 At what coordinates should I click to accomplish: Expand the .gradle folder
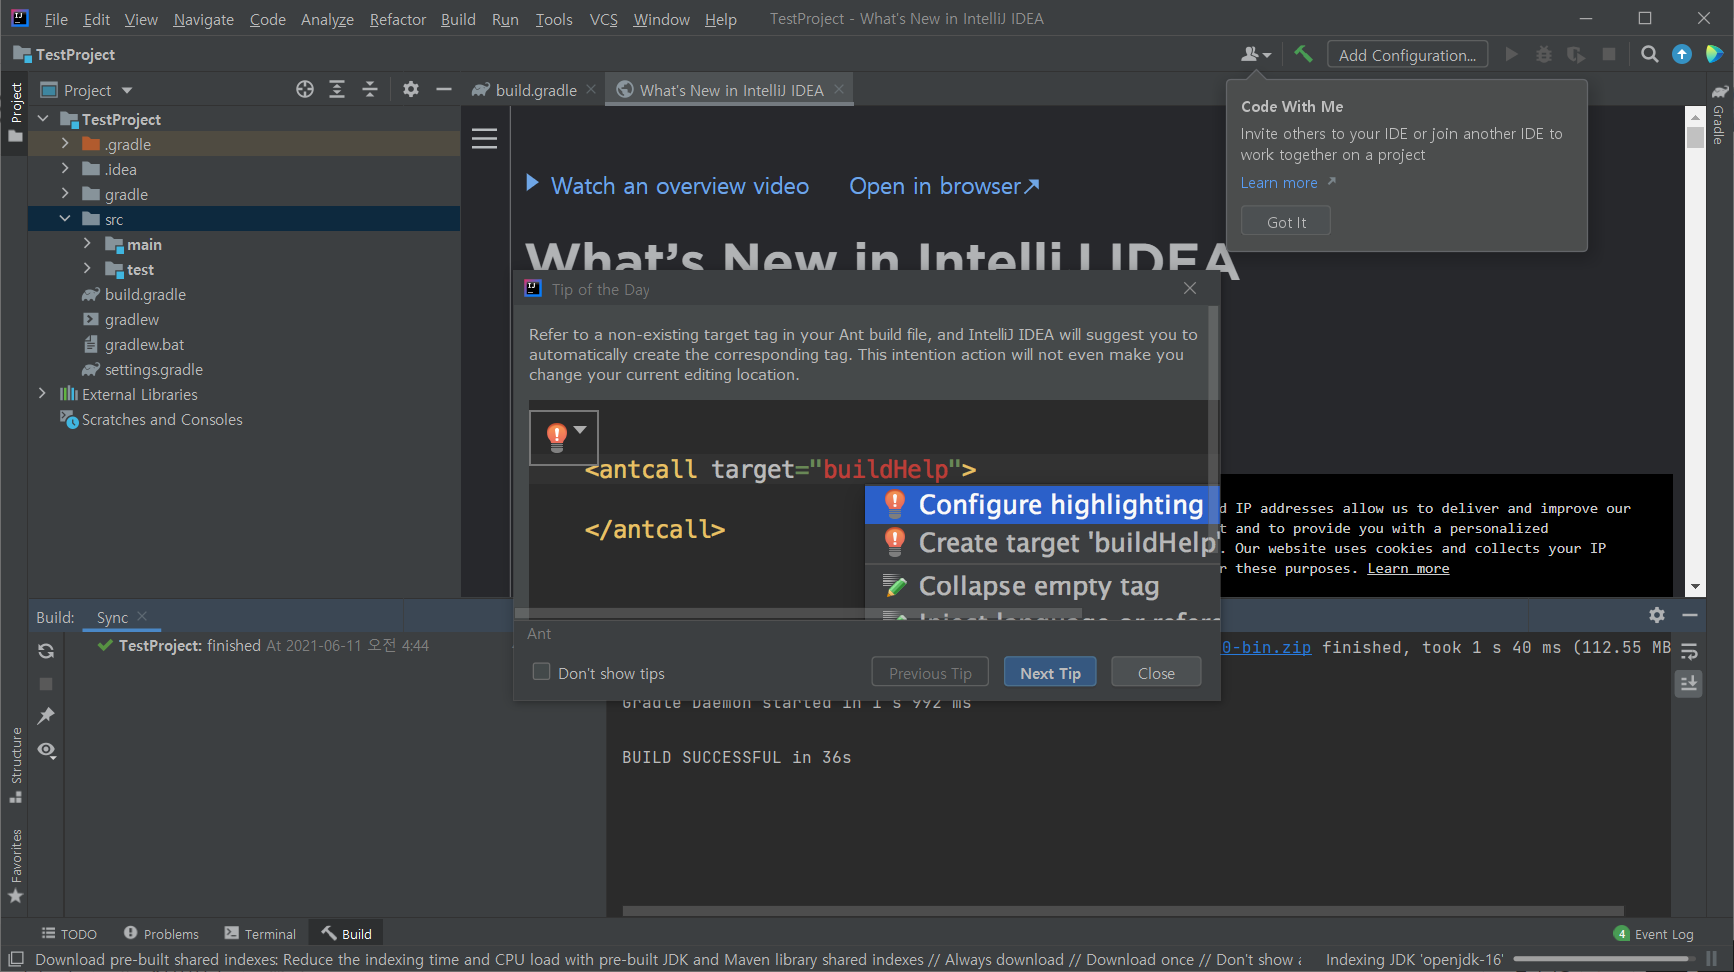[65, 144]
